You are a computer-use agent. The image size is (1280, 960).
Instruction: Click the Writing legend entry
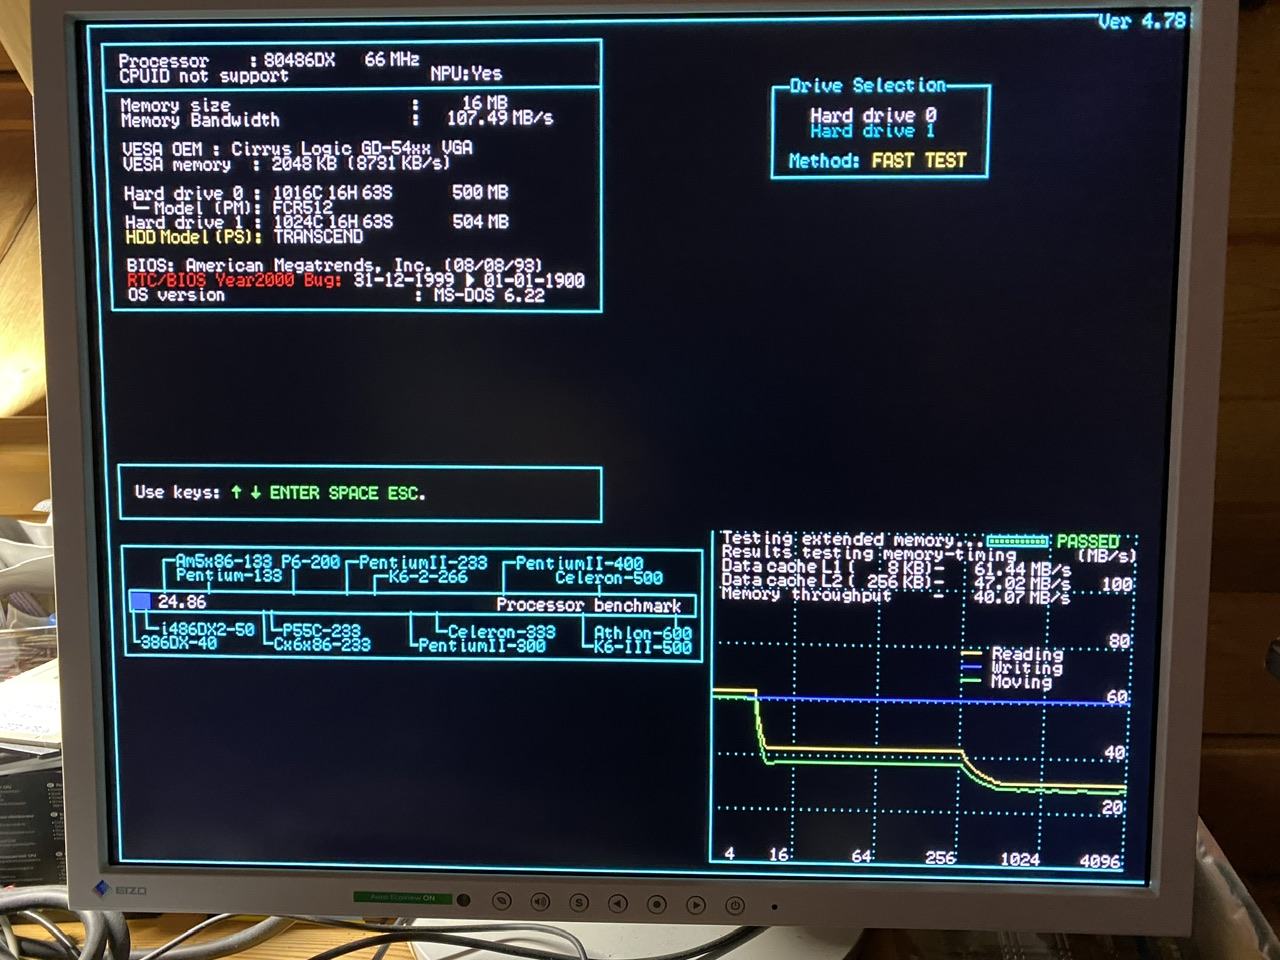coord(1012,667)
